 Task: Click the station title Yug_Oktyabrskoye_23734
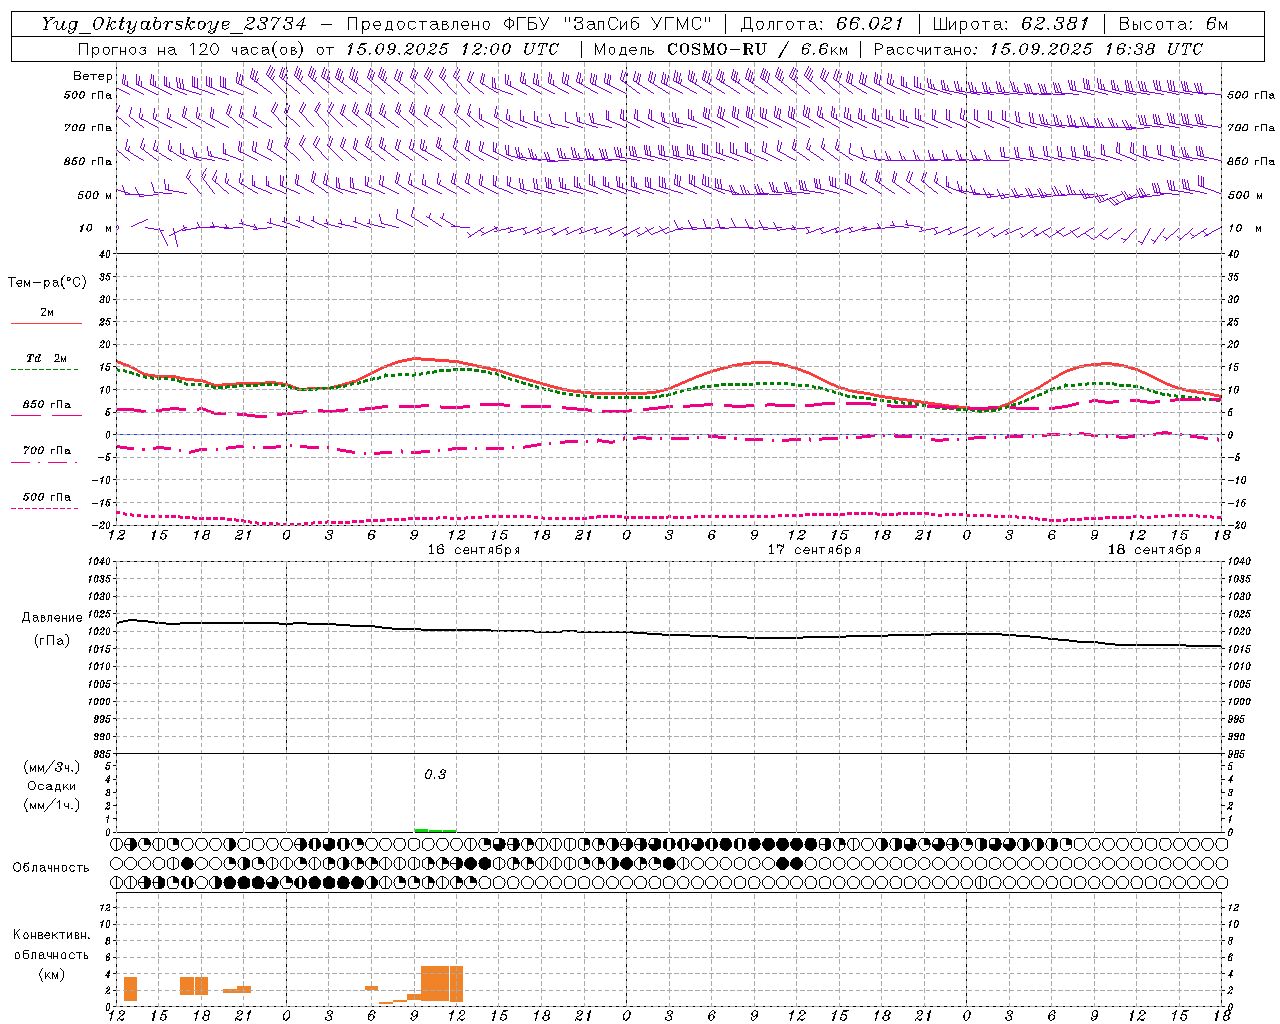click(x=174, y=24)
